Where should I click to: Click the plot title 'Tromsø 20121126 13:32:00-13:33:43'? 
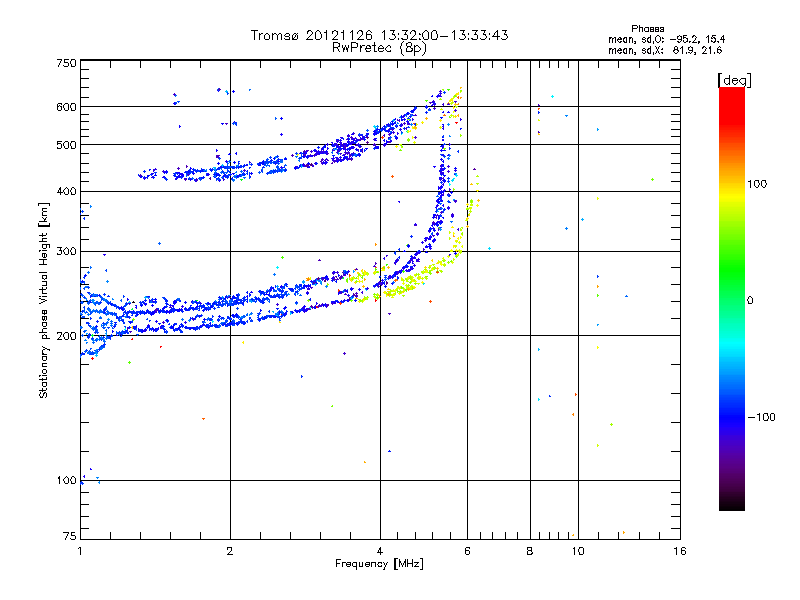tap(379, 35)
